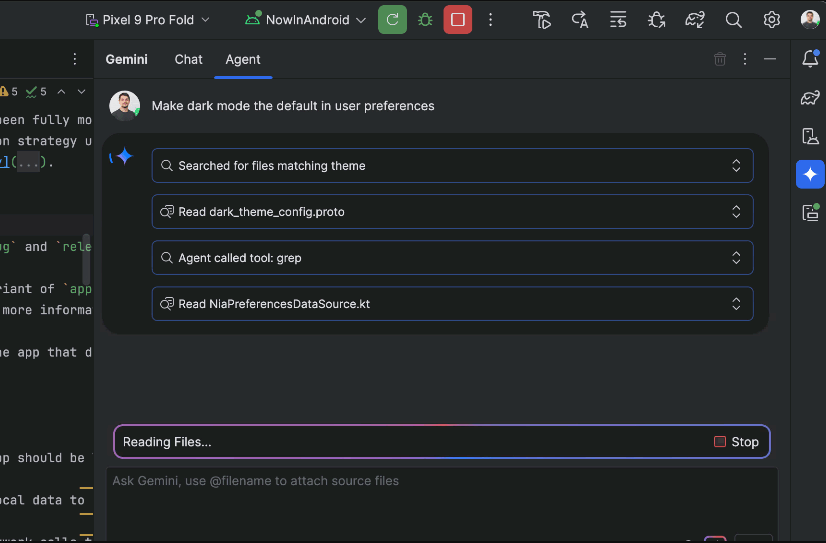Click the Sync Project with Gradle icon in the top toolbar

point(695,20)
